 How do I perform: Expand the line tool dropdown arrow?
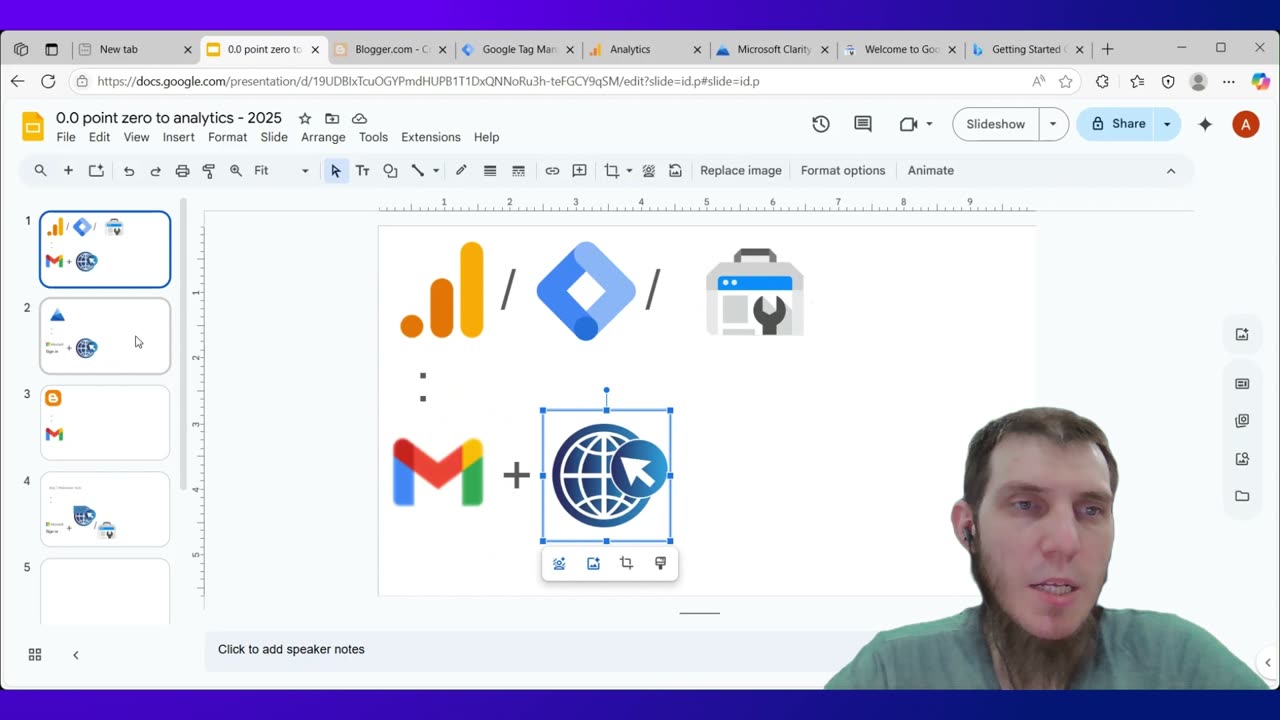tap(436, 171)
